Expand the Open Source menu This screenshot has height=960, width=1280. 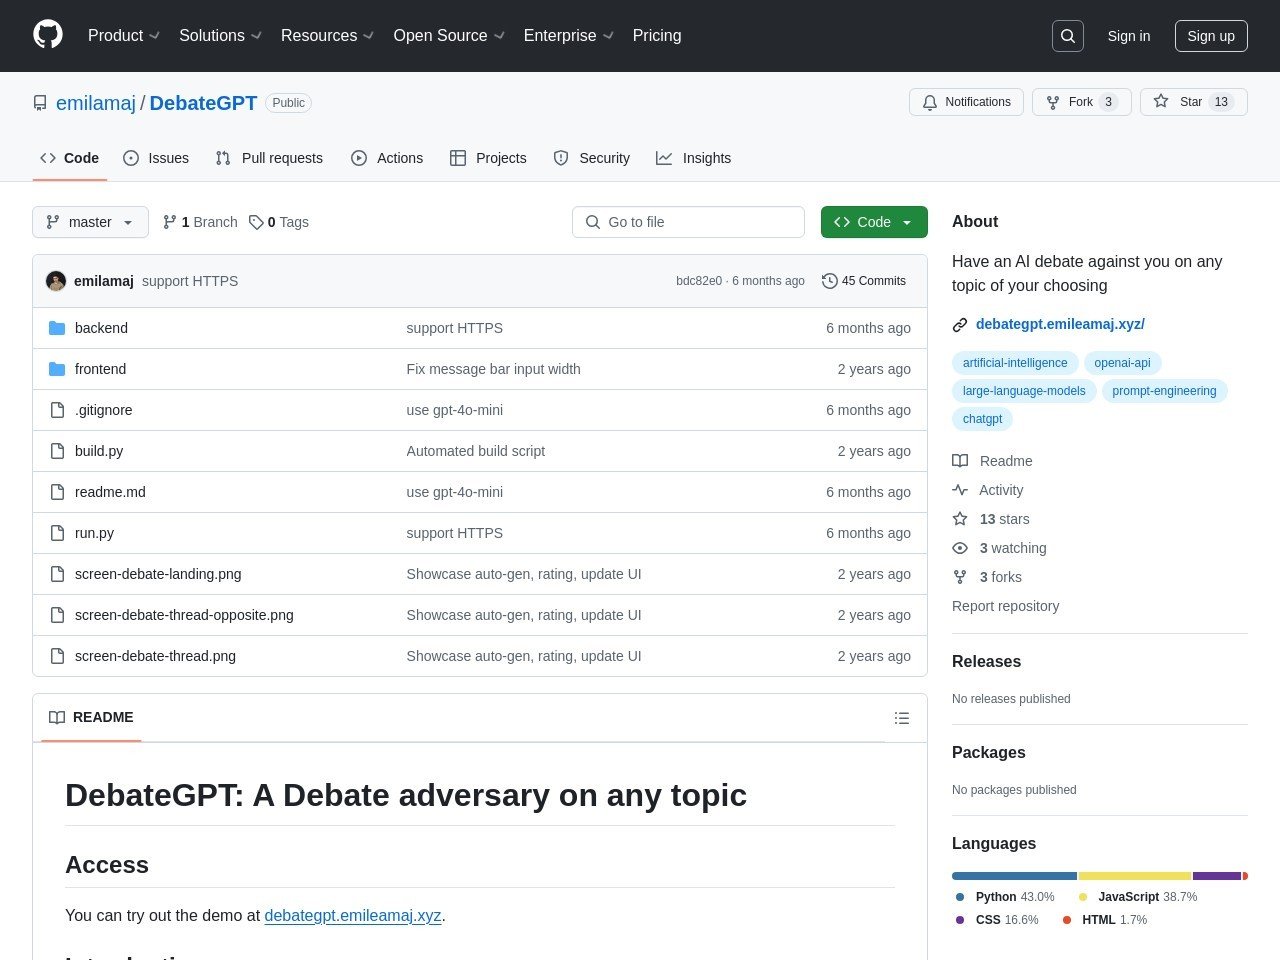[x=449, y=35]
